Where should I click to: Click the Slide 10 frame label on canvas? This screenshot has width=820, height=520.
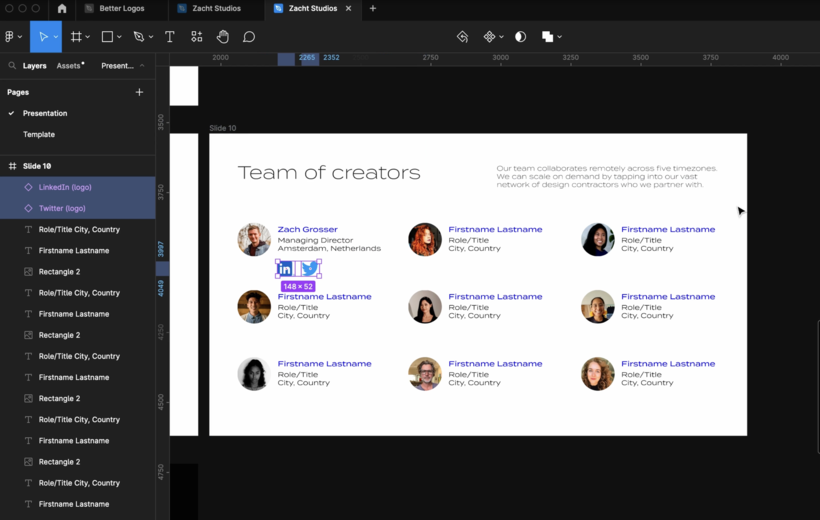tap(223, 128)
